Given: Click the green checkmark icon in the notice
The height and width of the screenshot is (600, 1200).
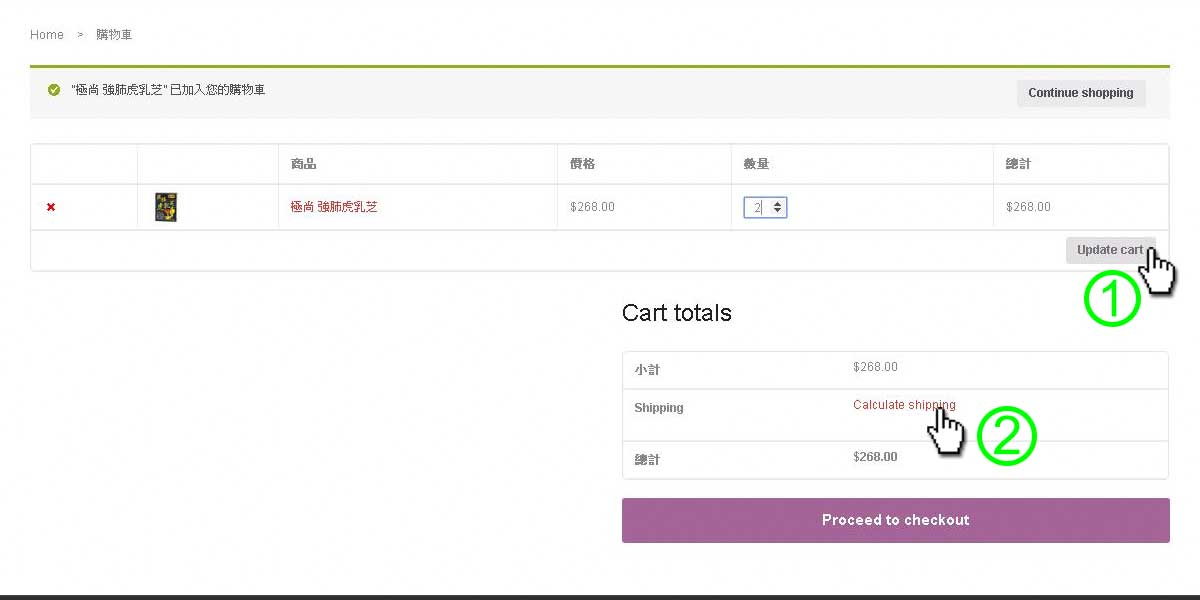Looking at the screenshot, I should click(54, 90).
